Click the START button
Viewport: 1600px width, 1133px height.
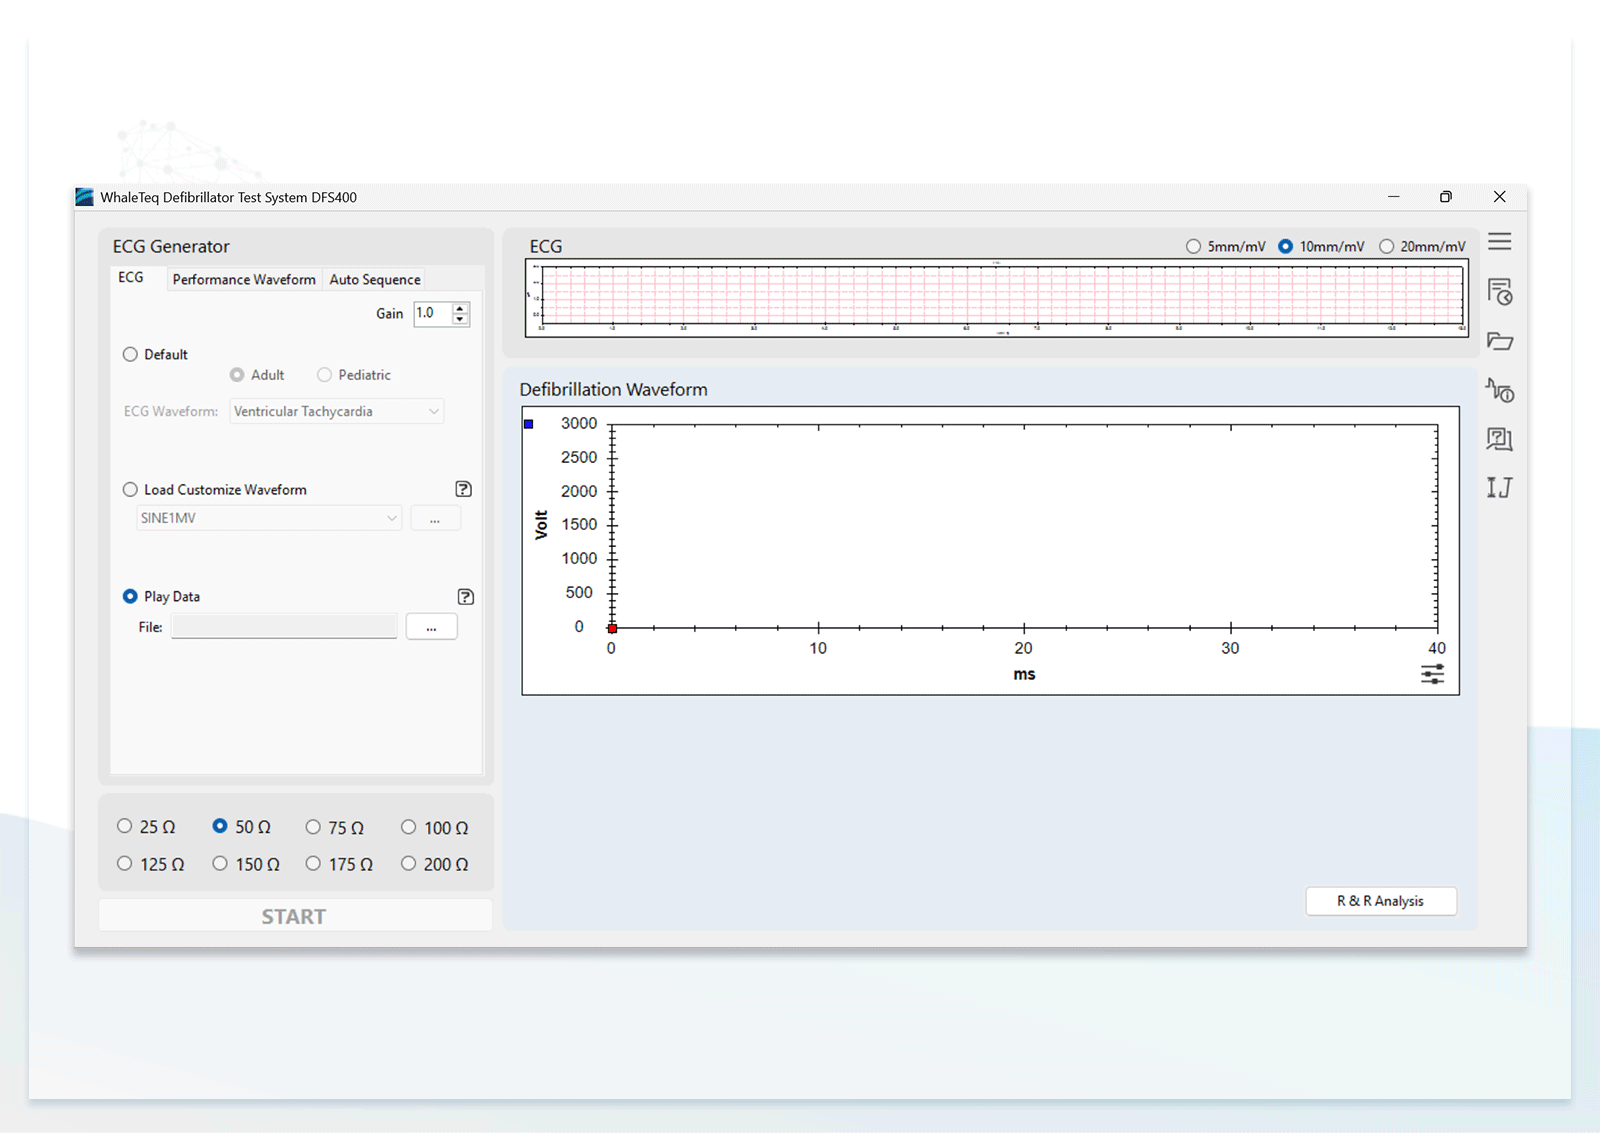pyautogui.click(x=295, y=916)
